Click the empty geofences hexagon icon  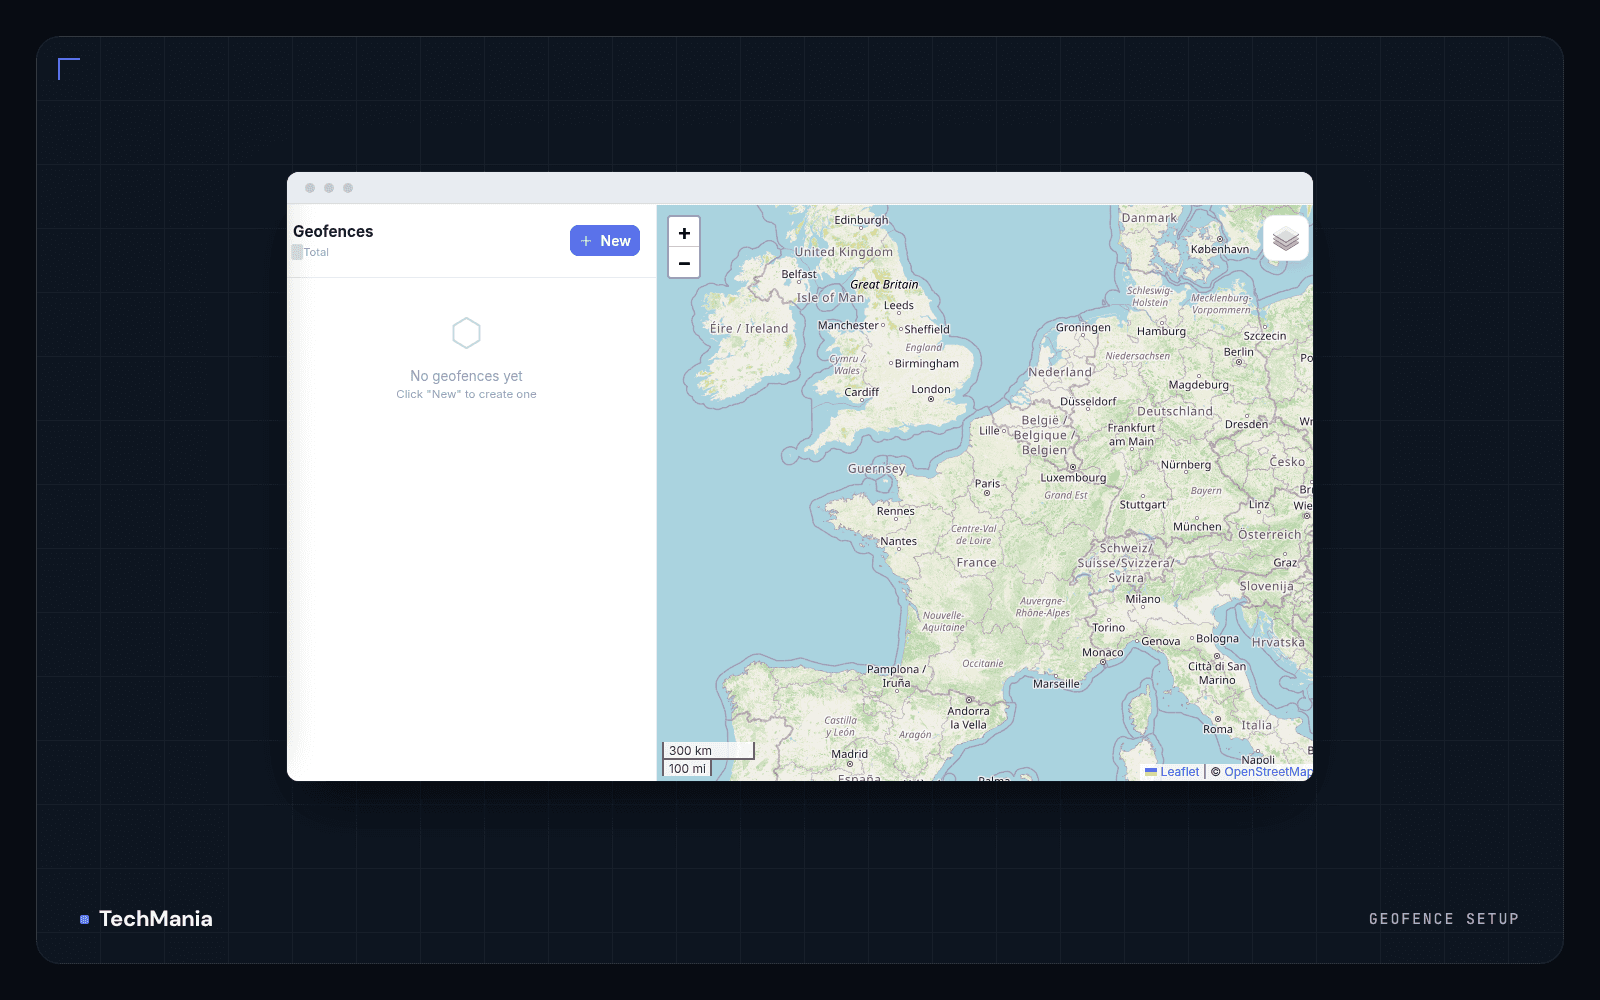466,333
